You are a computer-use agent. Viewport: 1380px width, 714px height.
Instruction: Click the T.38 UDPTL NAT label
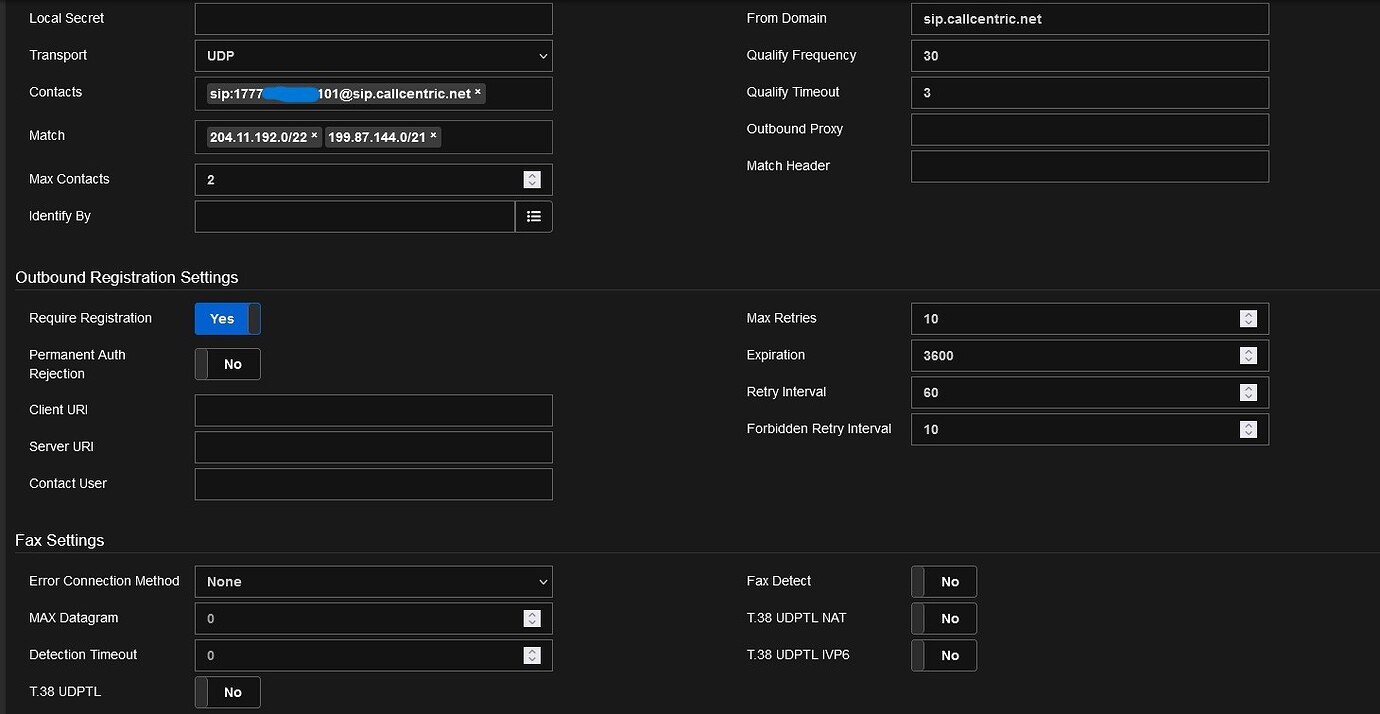[796, 618]
